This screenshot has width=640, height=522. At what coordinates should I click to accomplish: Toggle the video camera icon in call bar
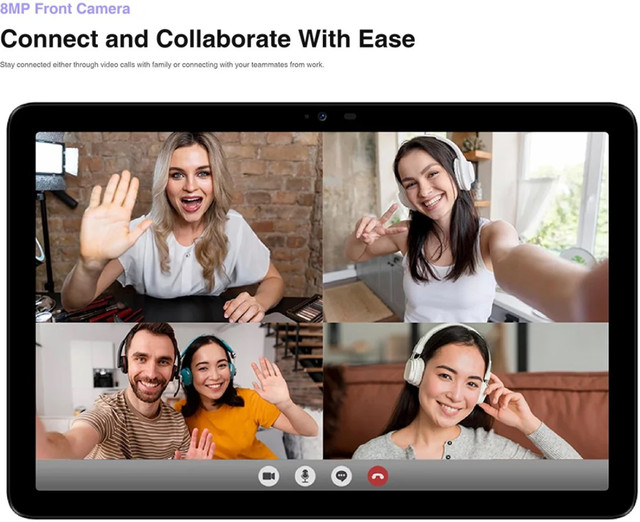268,476
